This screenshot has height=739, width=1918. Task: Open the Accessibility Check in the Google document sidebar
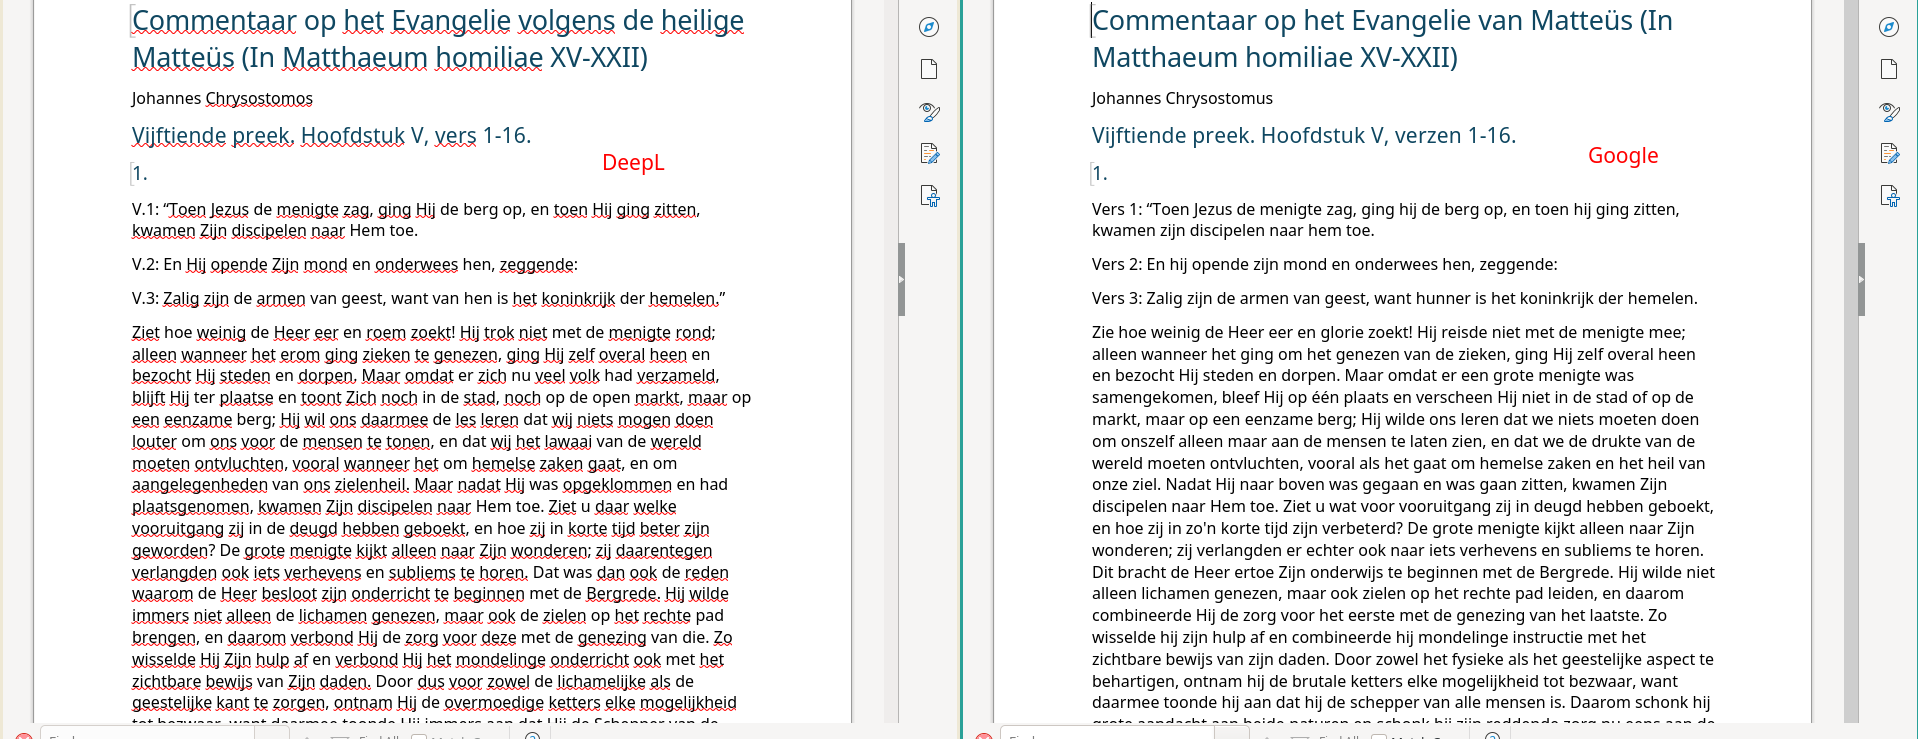(1889, 196)
